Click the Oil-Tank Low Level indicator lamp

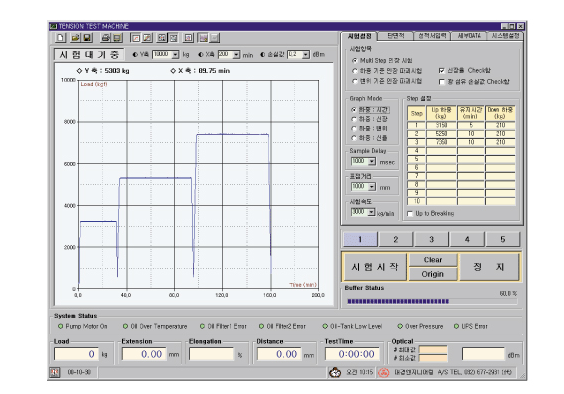[325, 326]
